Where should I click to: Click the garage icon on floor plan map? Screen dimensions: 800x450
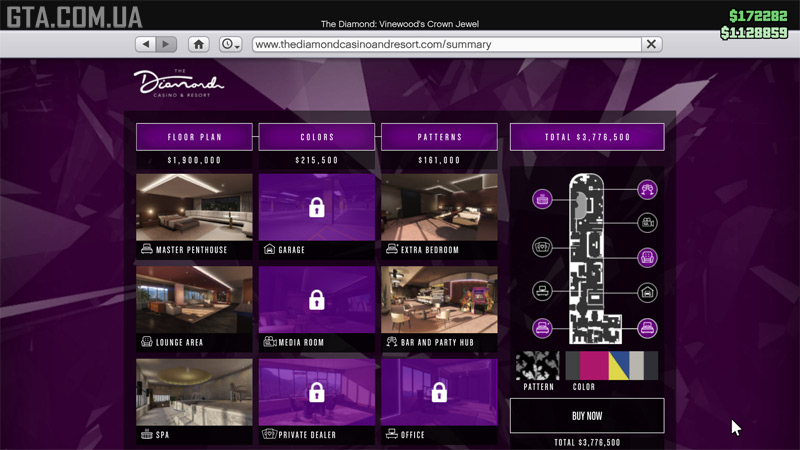pyautogui.click(x=648, y=293)
